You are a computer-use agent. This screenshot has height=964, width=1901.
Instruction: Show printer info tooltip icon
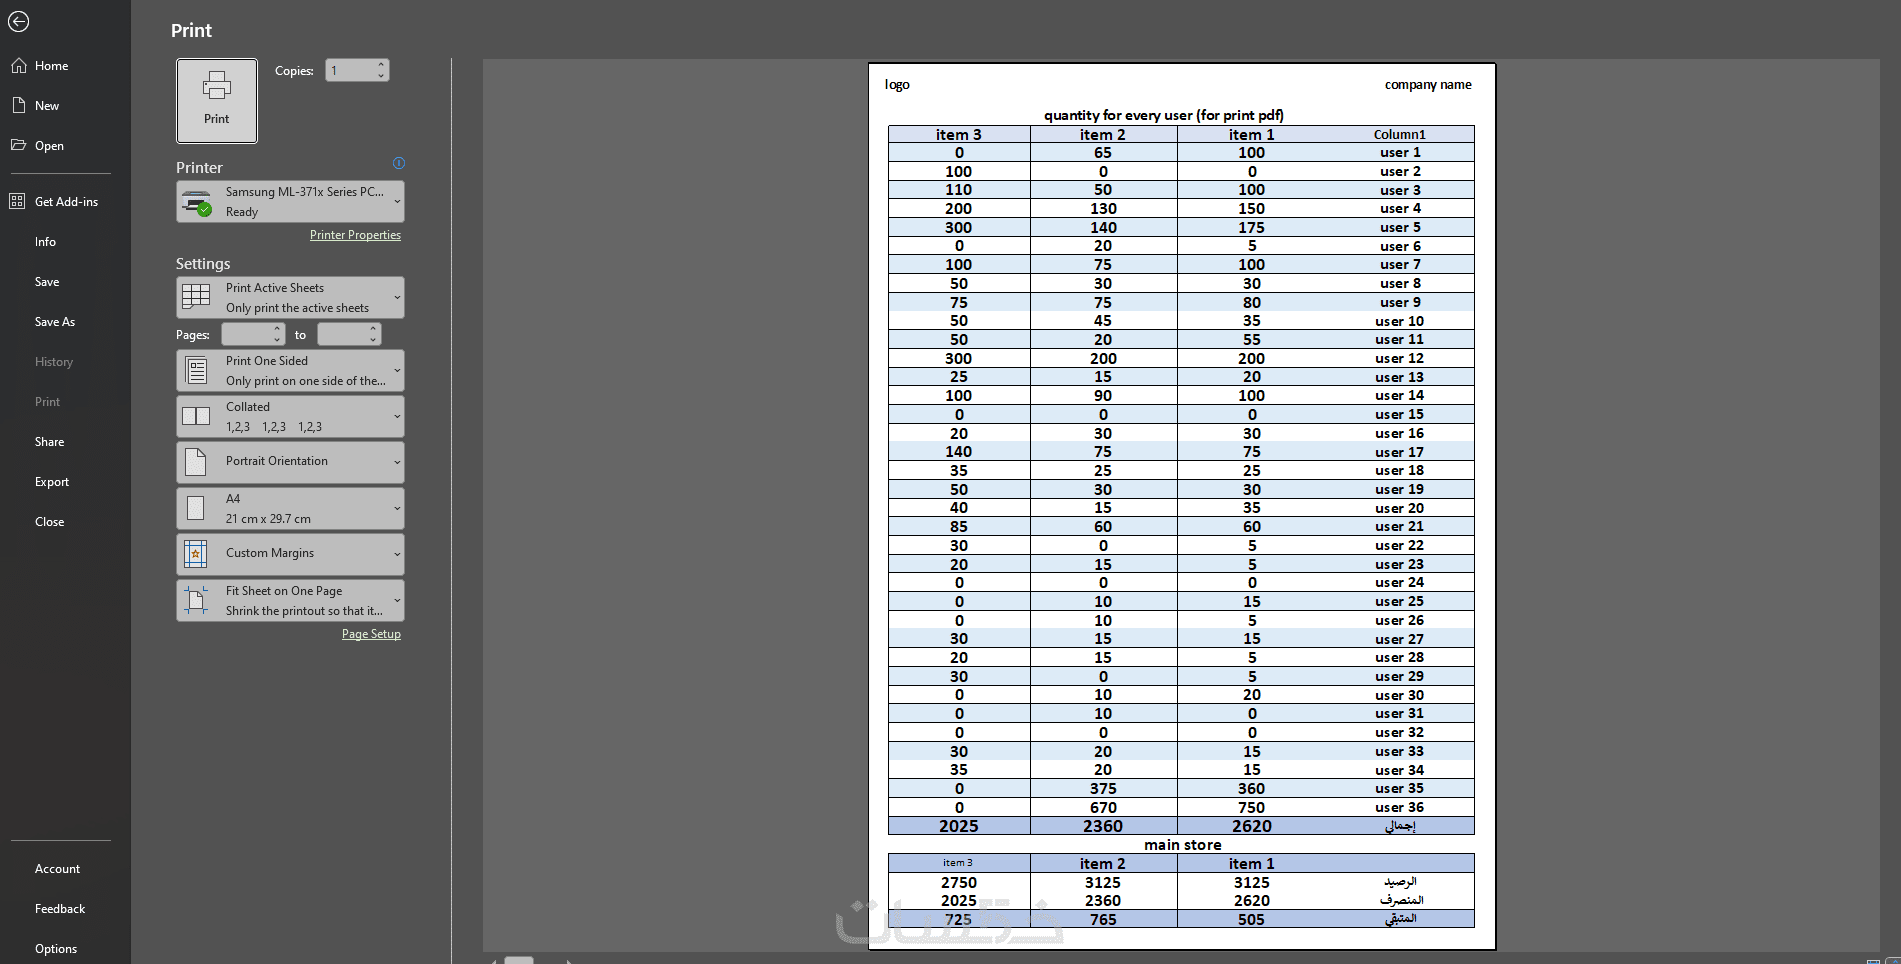399,163
